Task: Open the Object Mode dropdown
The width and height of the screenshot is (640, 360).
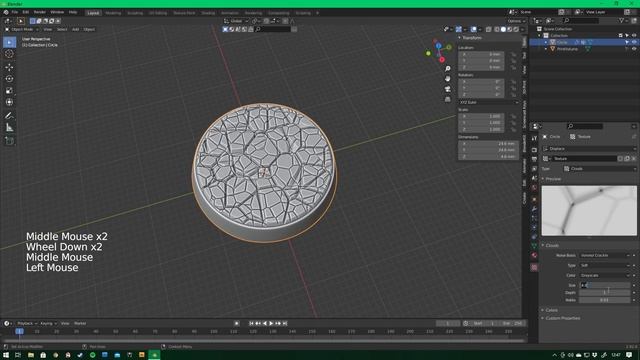Action: [22, 29]
